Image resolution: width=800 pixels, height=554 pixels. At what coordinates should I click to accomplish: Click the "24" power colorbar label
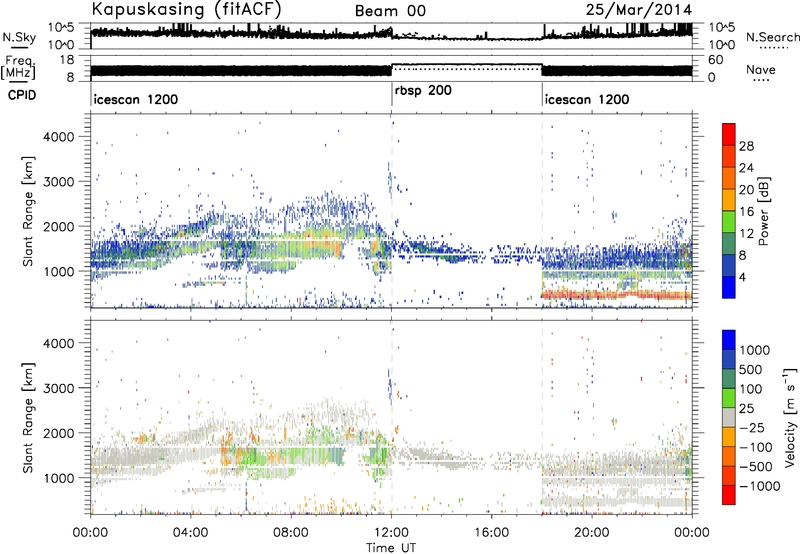click(x=746, y=168)
